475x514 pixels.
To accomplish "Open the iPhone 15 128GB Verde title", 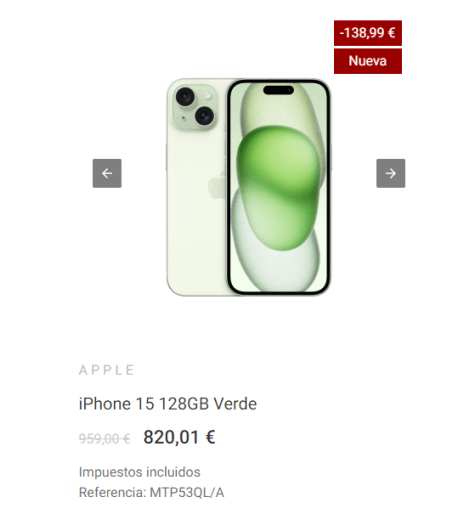I will point(168,404).
